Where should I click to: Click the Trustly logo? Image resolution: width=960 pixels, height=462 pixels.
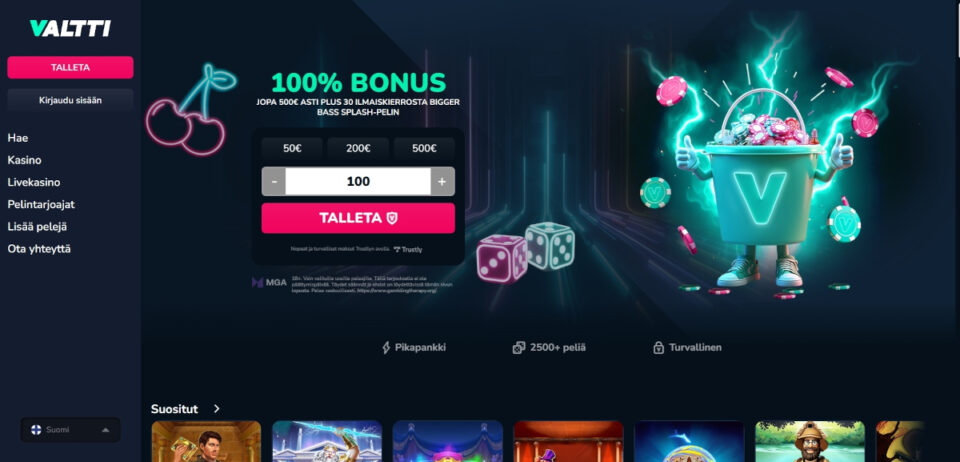tap(408, 250)
